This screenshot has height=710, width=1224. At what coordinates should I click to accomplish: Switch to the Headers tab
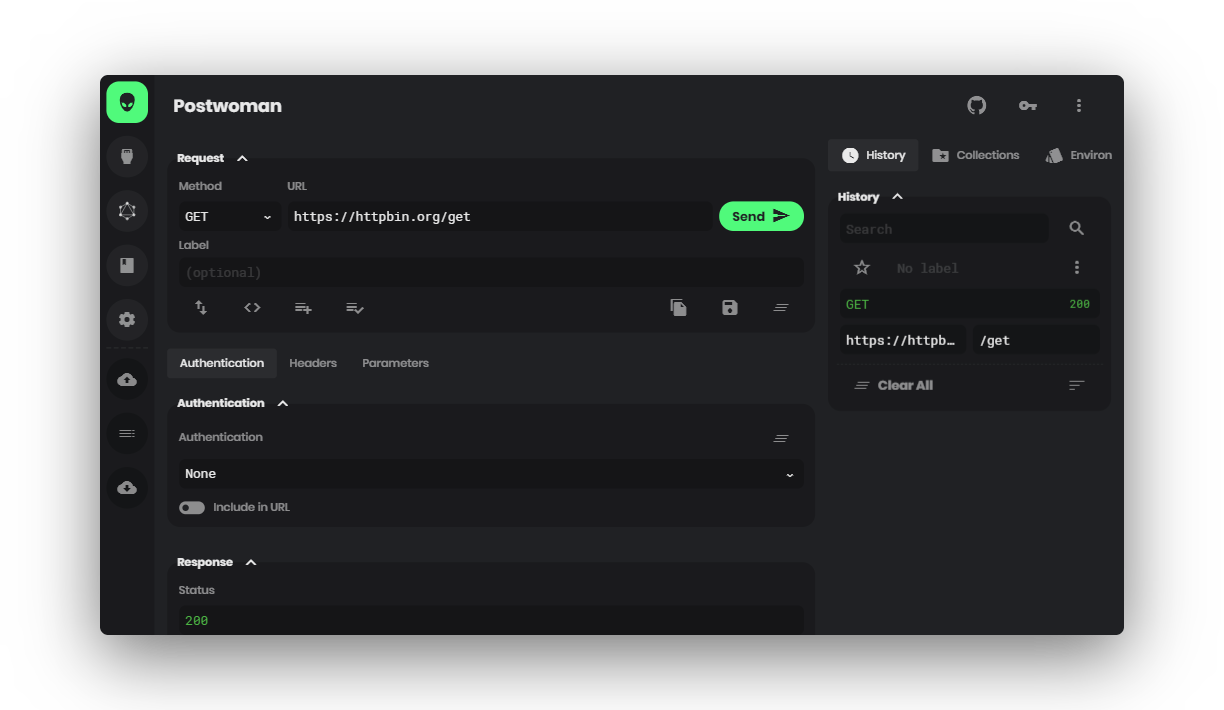(313, 363)
